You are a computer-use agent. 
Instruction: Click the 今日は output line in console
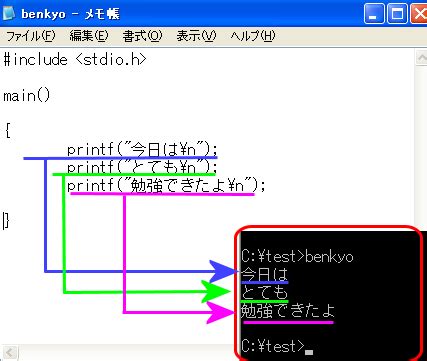265,274
